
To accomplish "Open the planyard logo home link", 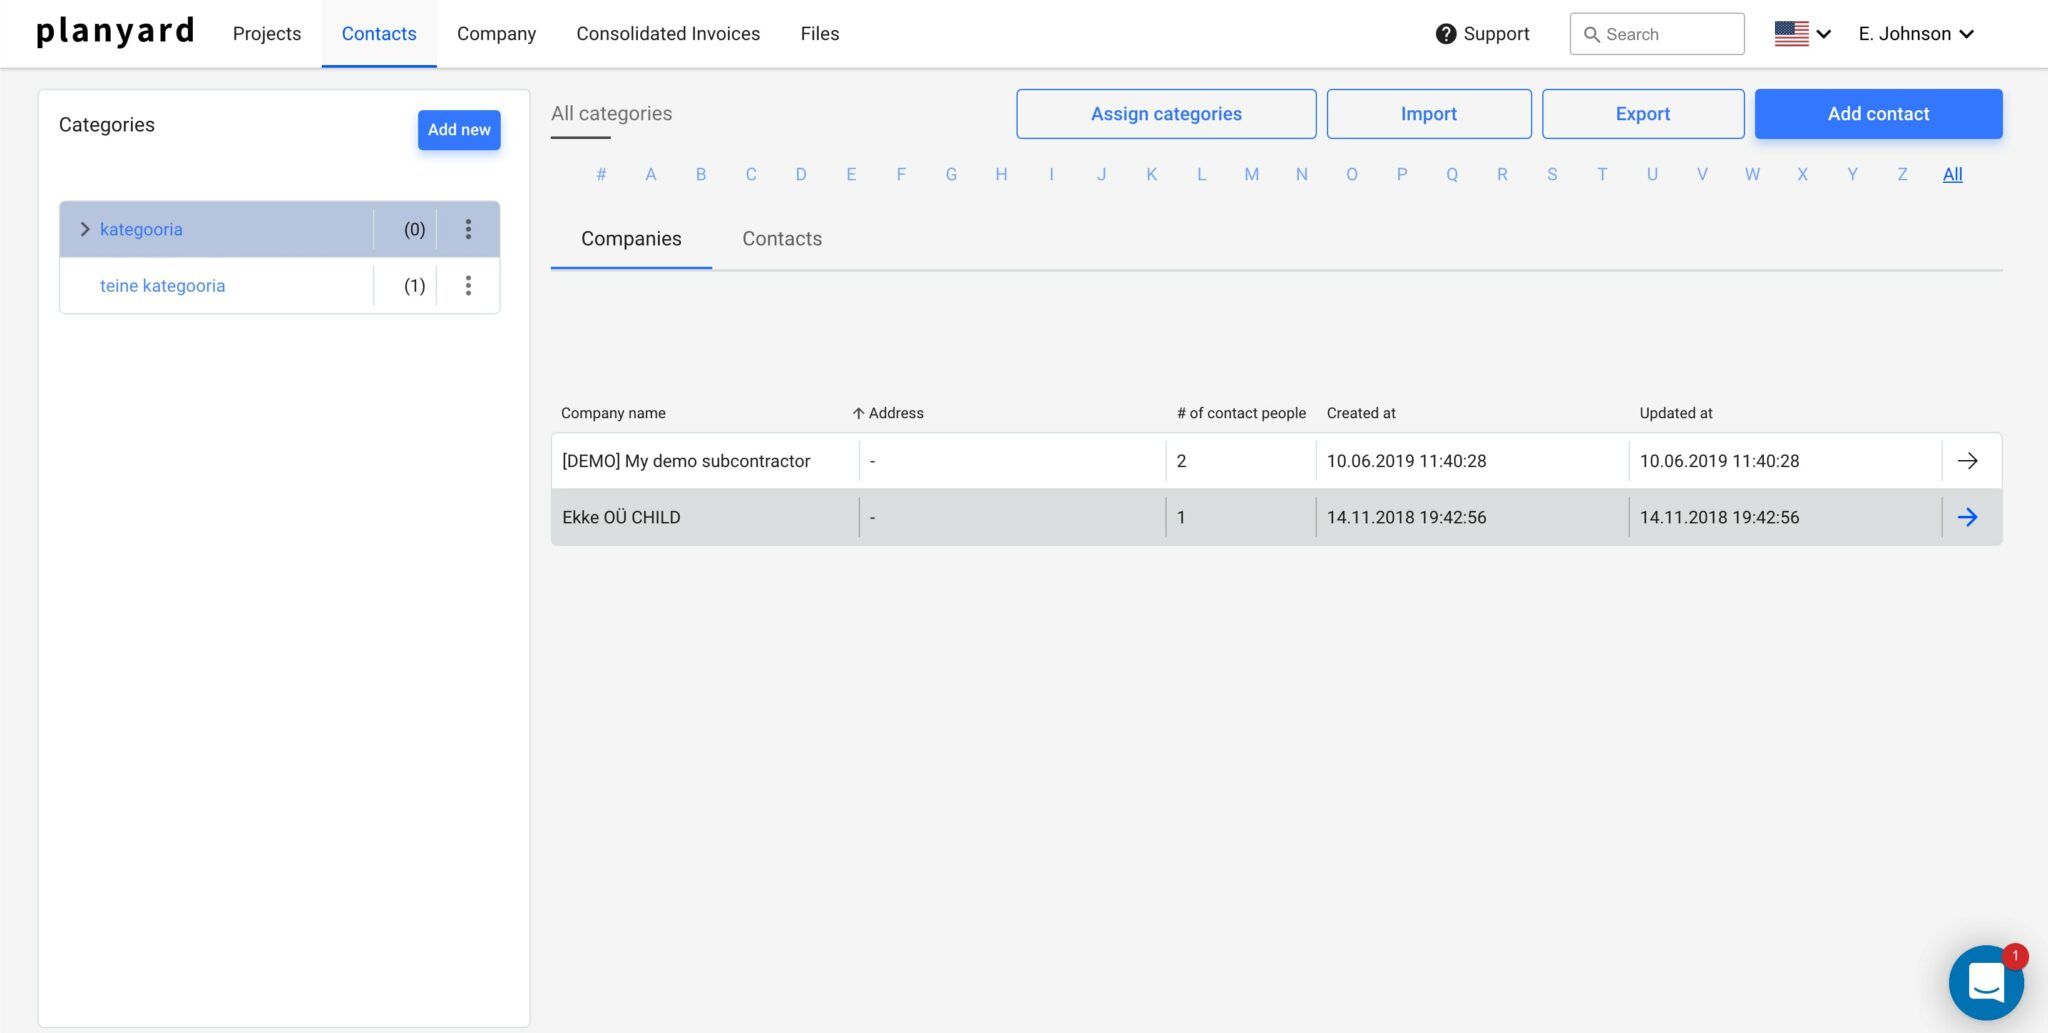I will point(115,33).
